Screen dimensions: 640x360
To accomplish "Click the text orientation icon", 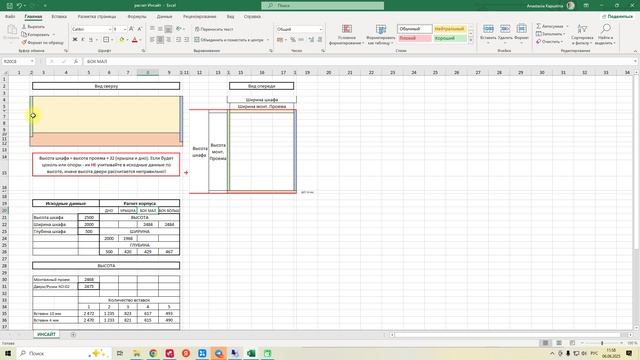I will coord(179,29).
